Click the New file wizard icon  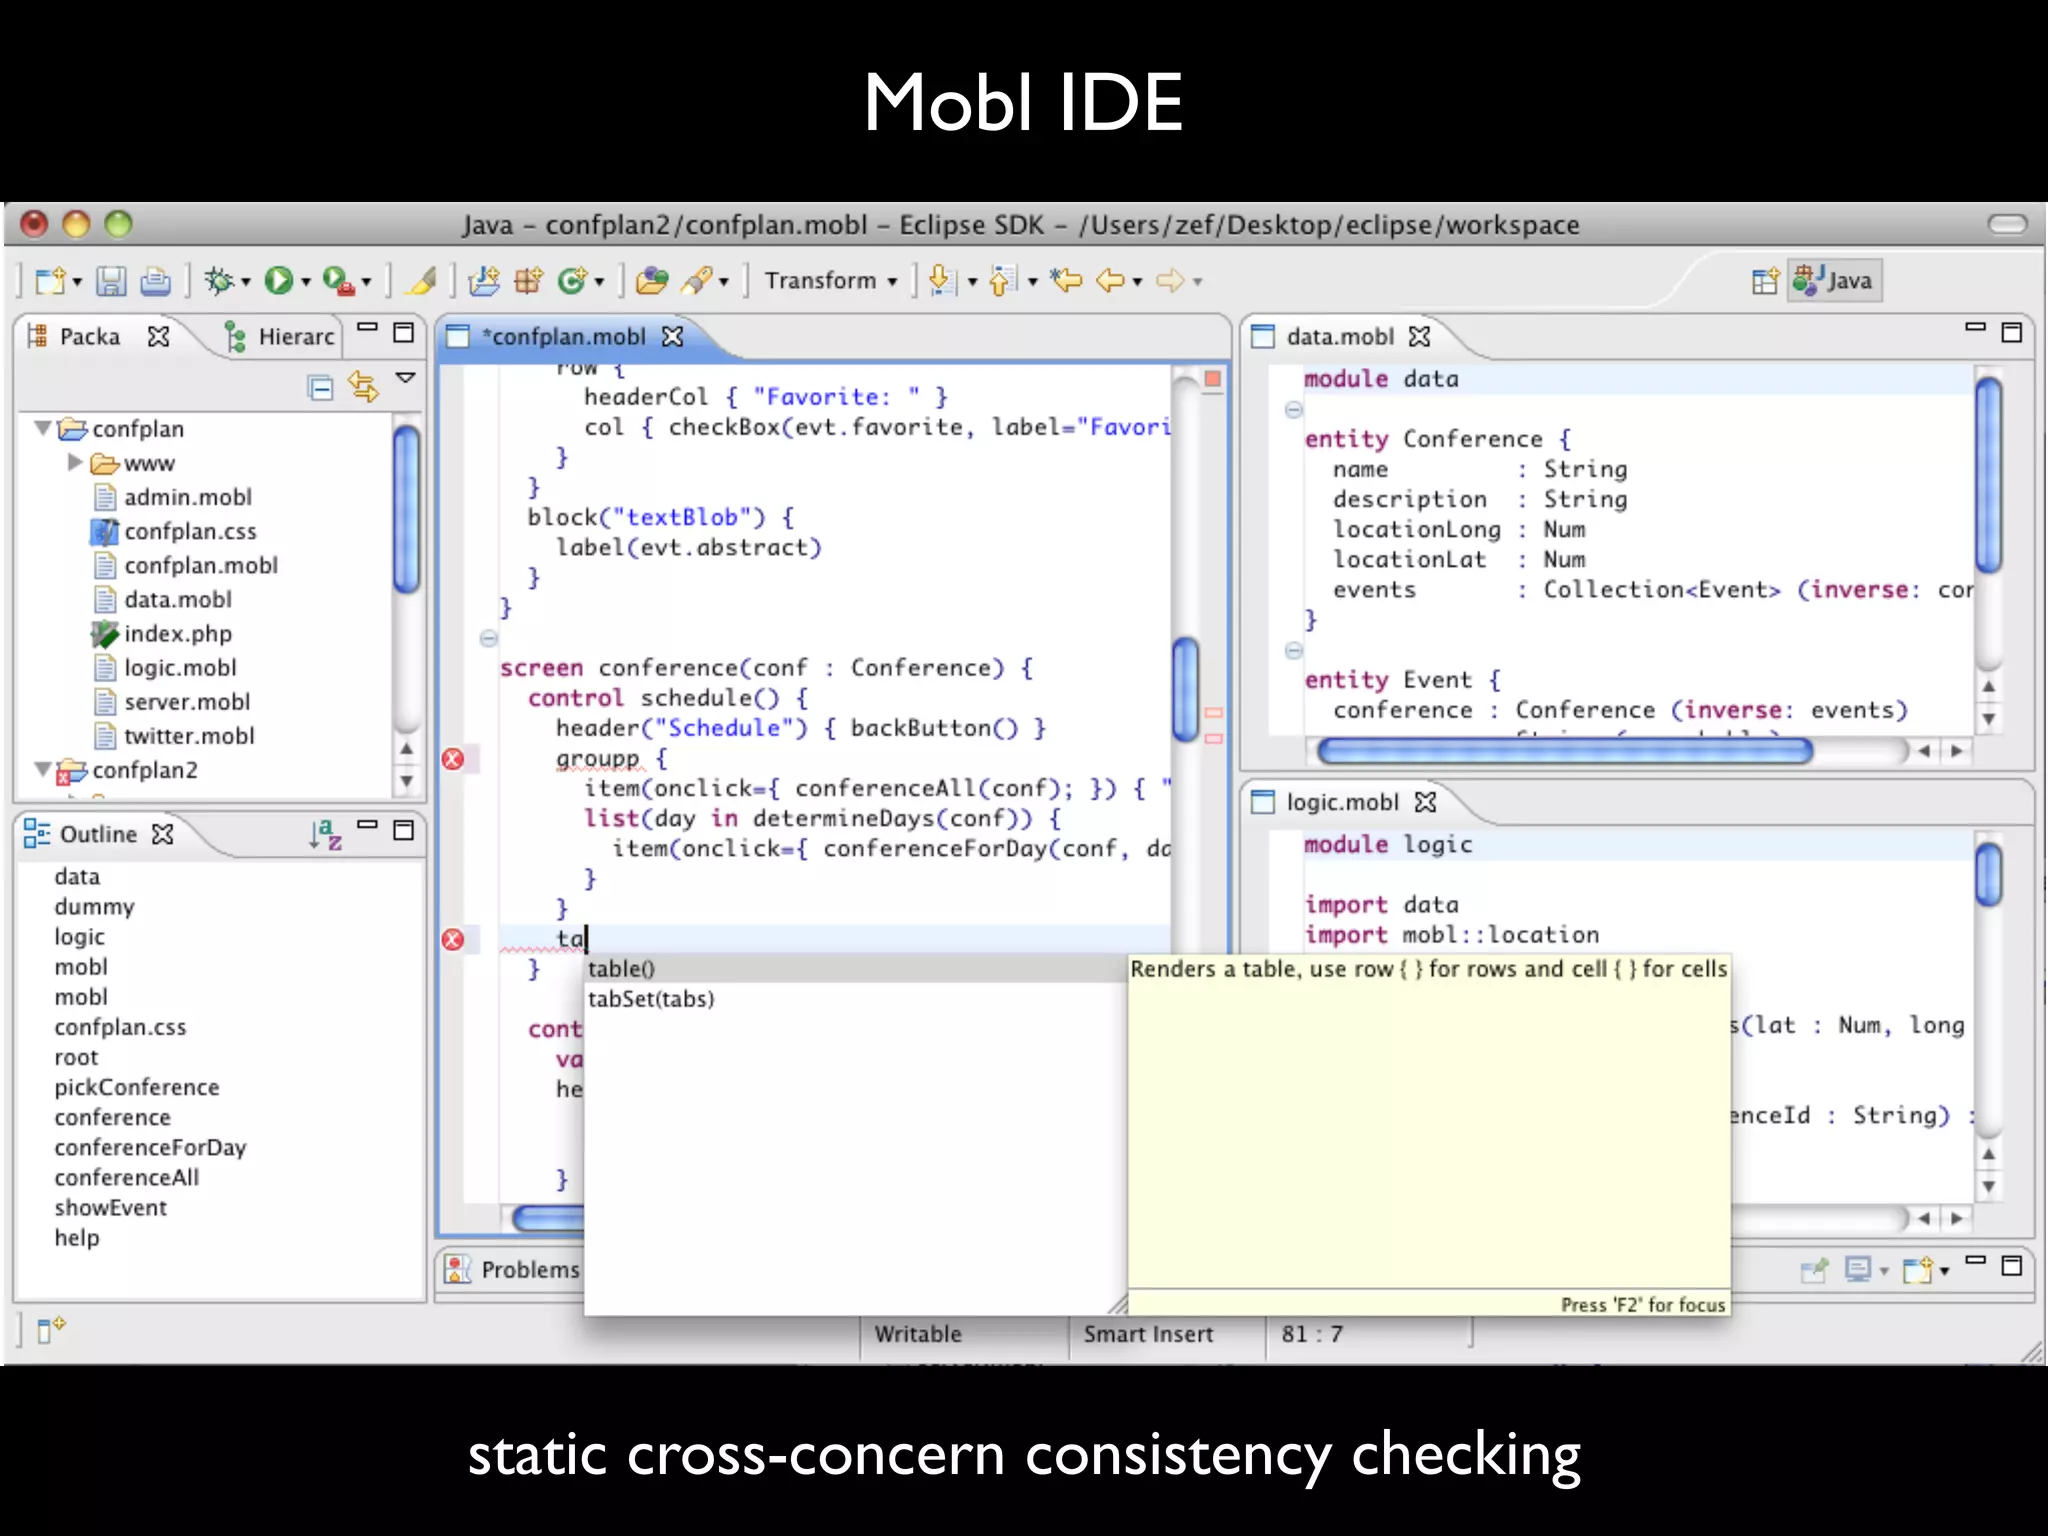pos(49,281)
